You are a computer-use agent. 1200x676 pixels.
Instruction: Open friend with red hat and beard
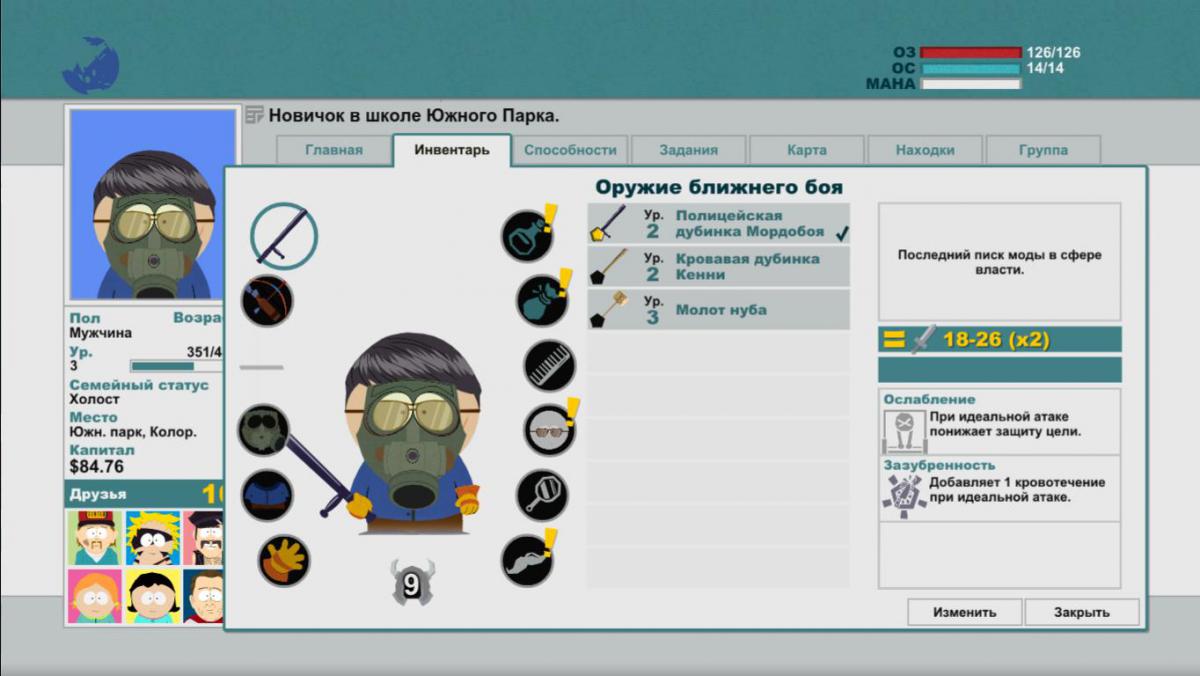click(x=94, y=538)
